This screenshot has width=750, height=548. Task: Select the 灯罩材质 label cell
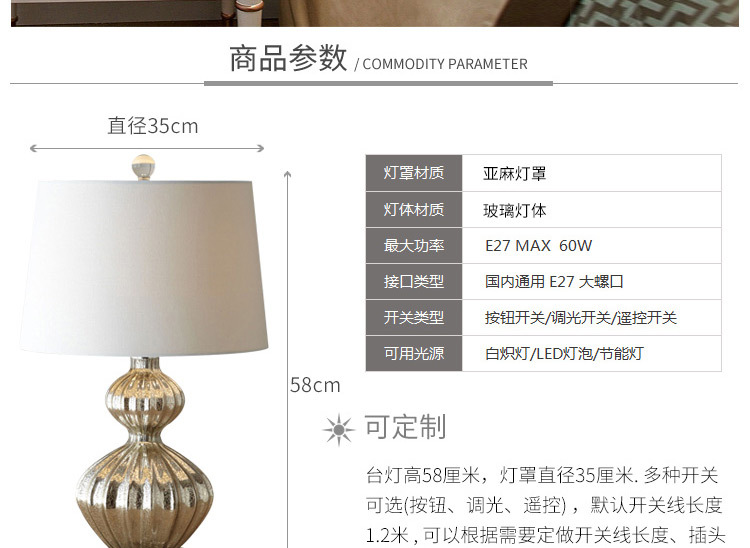pos(414,173)
